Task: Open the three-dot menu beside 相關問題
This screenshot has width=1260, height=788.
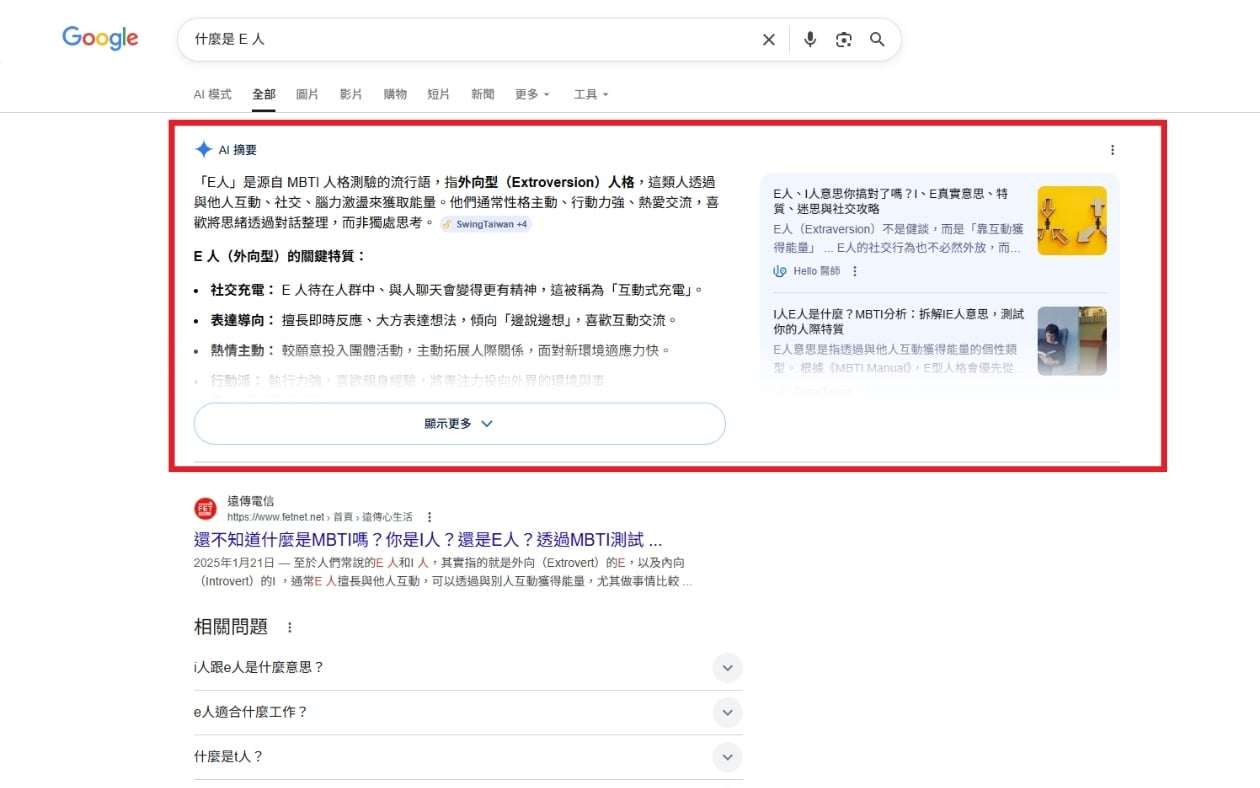Action: (x=289, y=626)
